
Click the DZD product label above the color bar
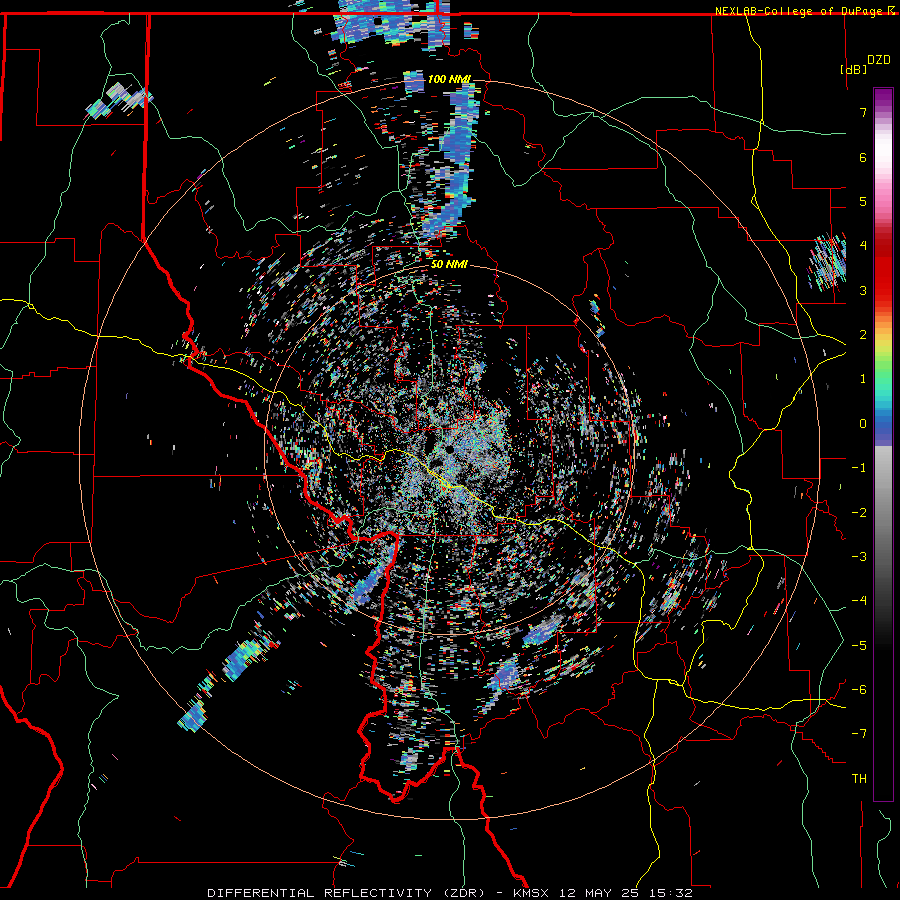pyautogui.click(x=879, y=60)
